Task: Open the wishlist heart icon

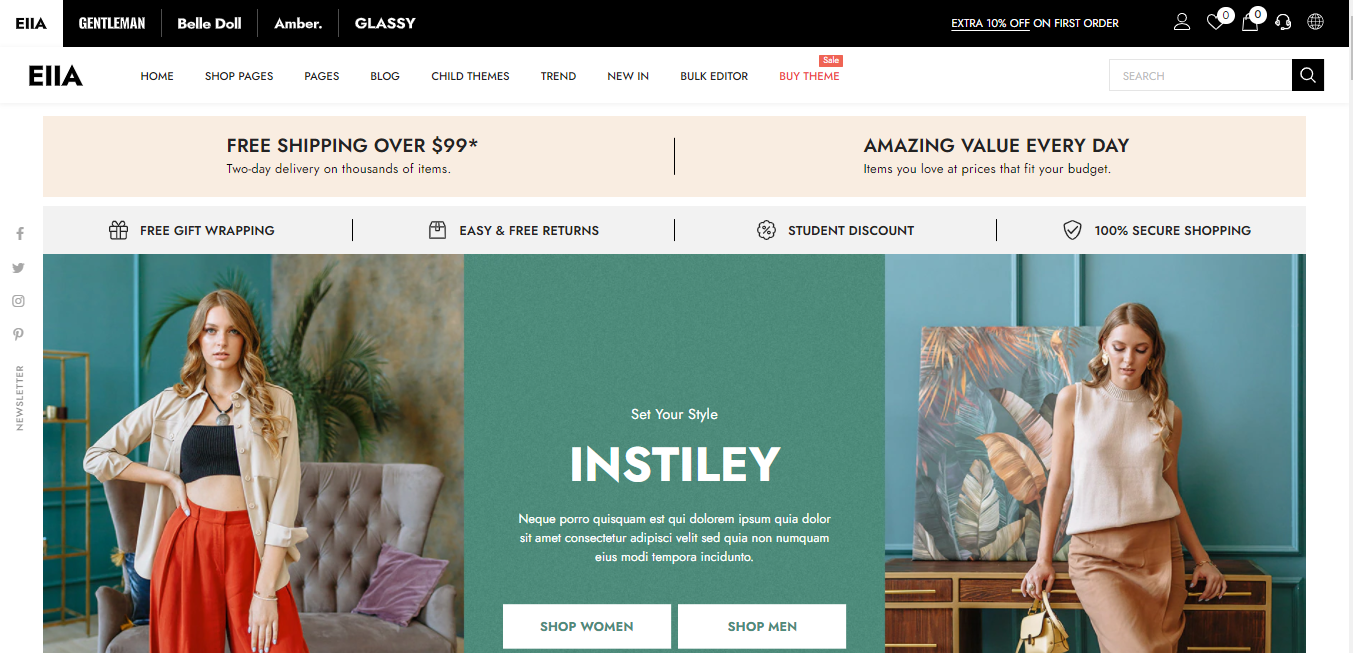Action: (x=1216, y=22)
